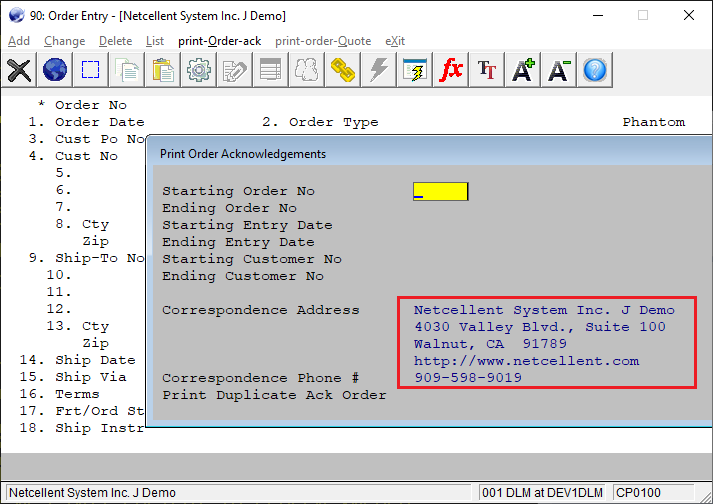Open the Change menu
Viewport: 713px width, 504px height.
click(65, 41)
